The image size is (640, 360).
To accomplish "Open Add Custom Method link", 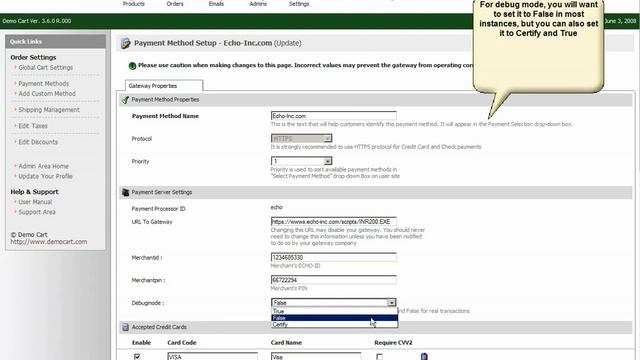I will pos(47,93).
